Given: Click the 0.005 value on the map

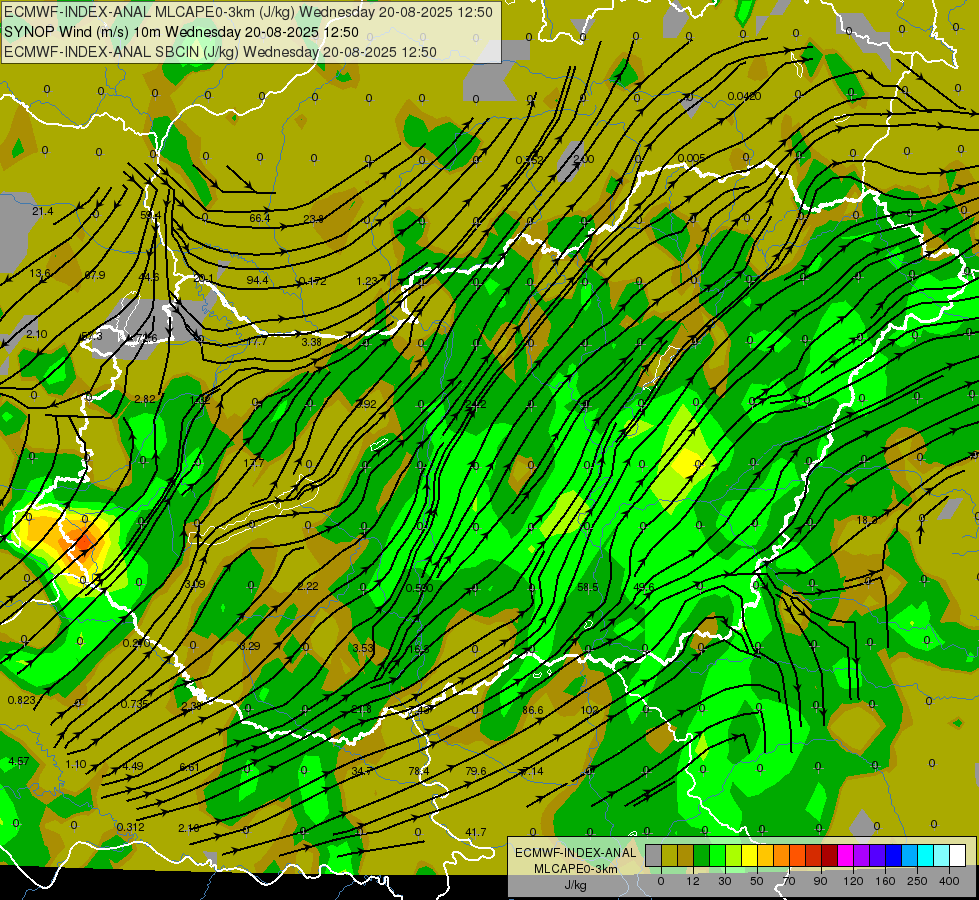Looking at the screenshot, I should click(x=691, y=158).
